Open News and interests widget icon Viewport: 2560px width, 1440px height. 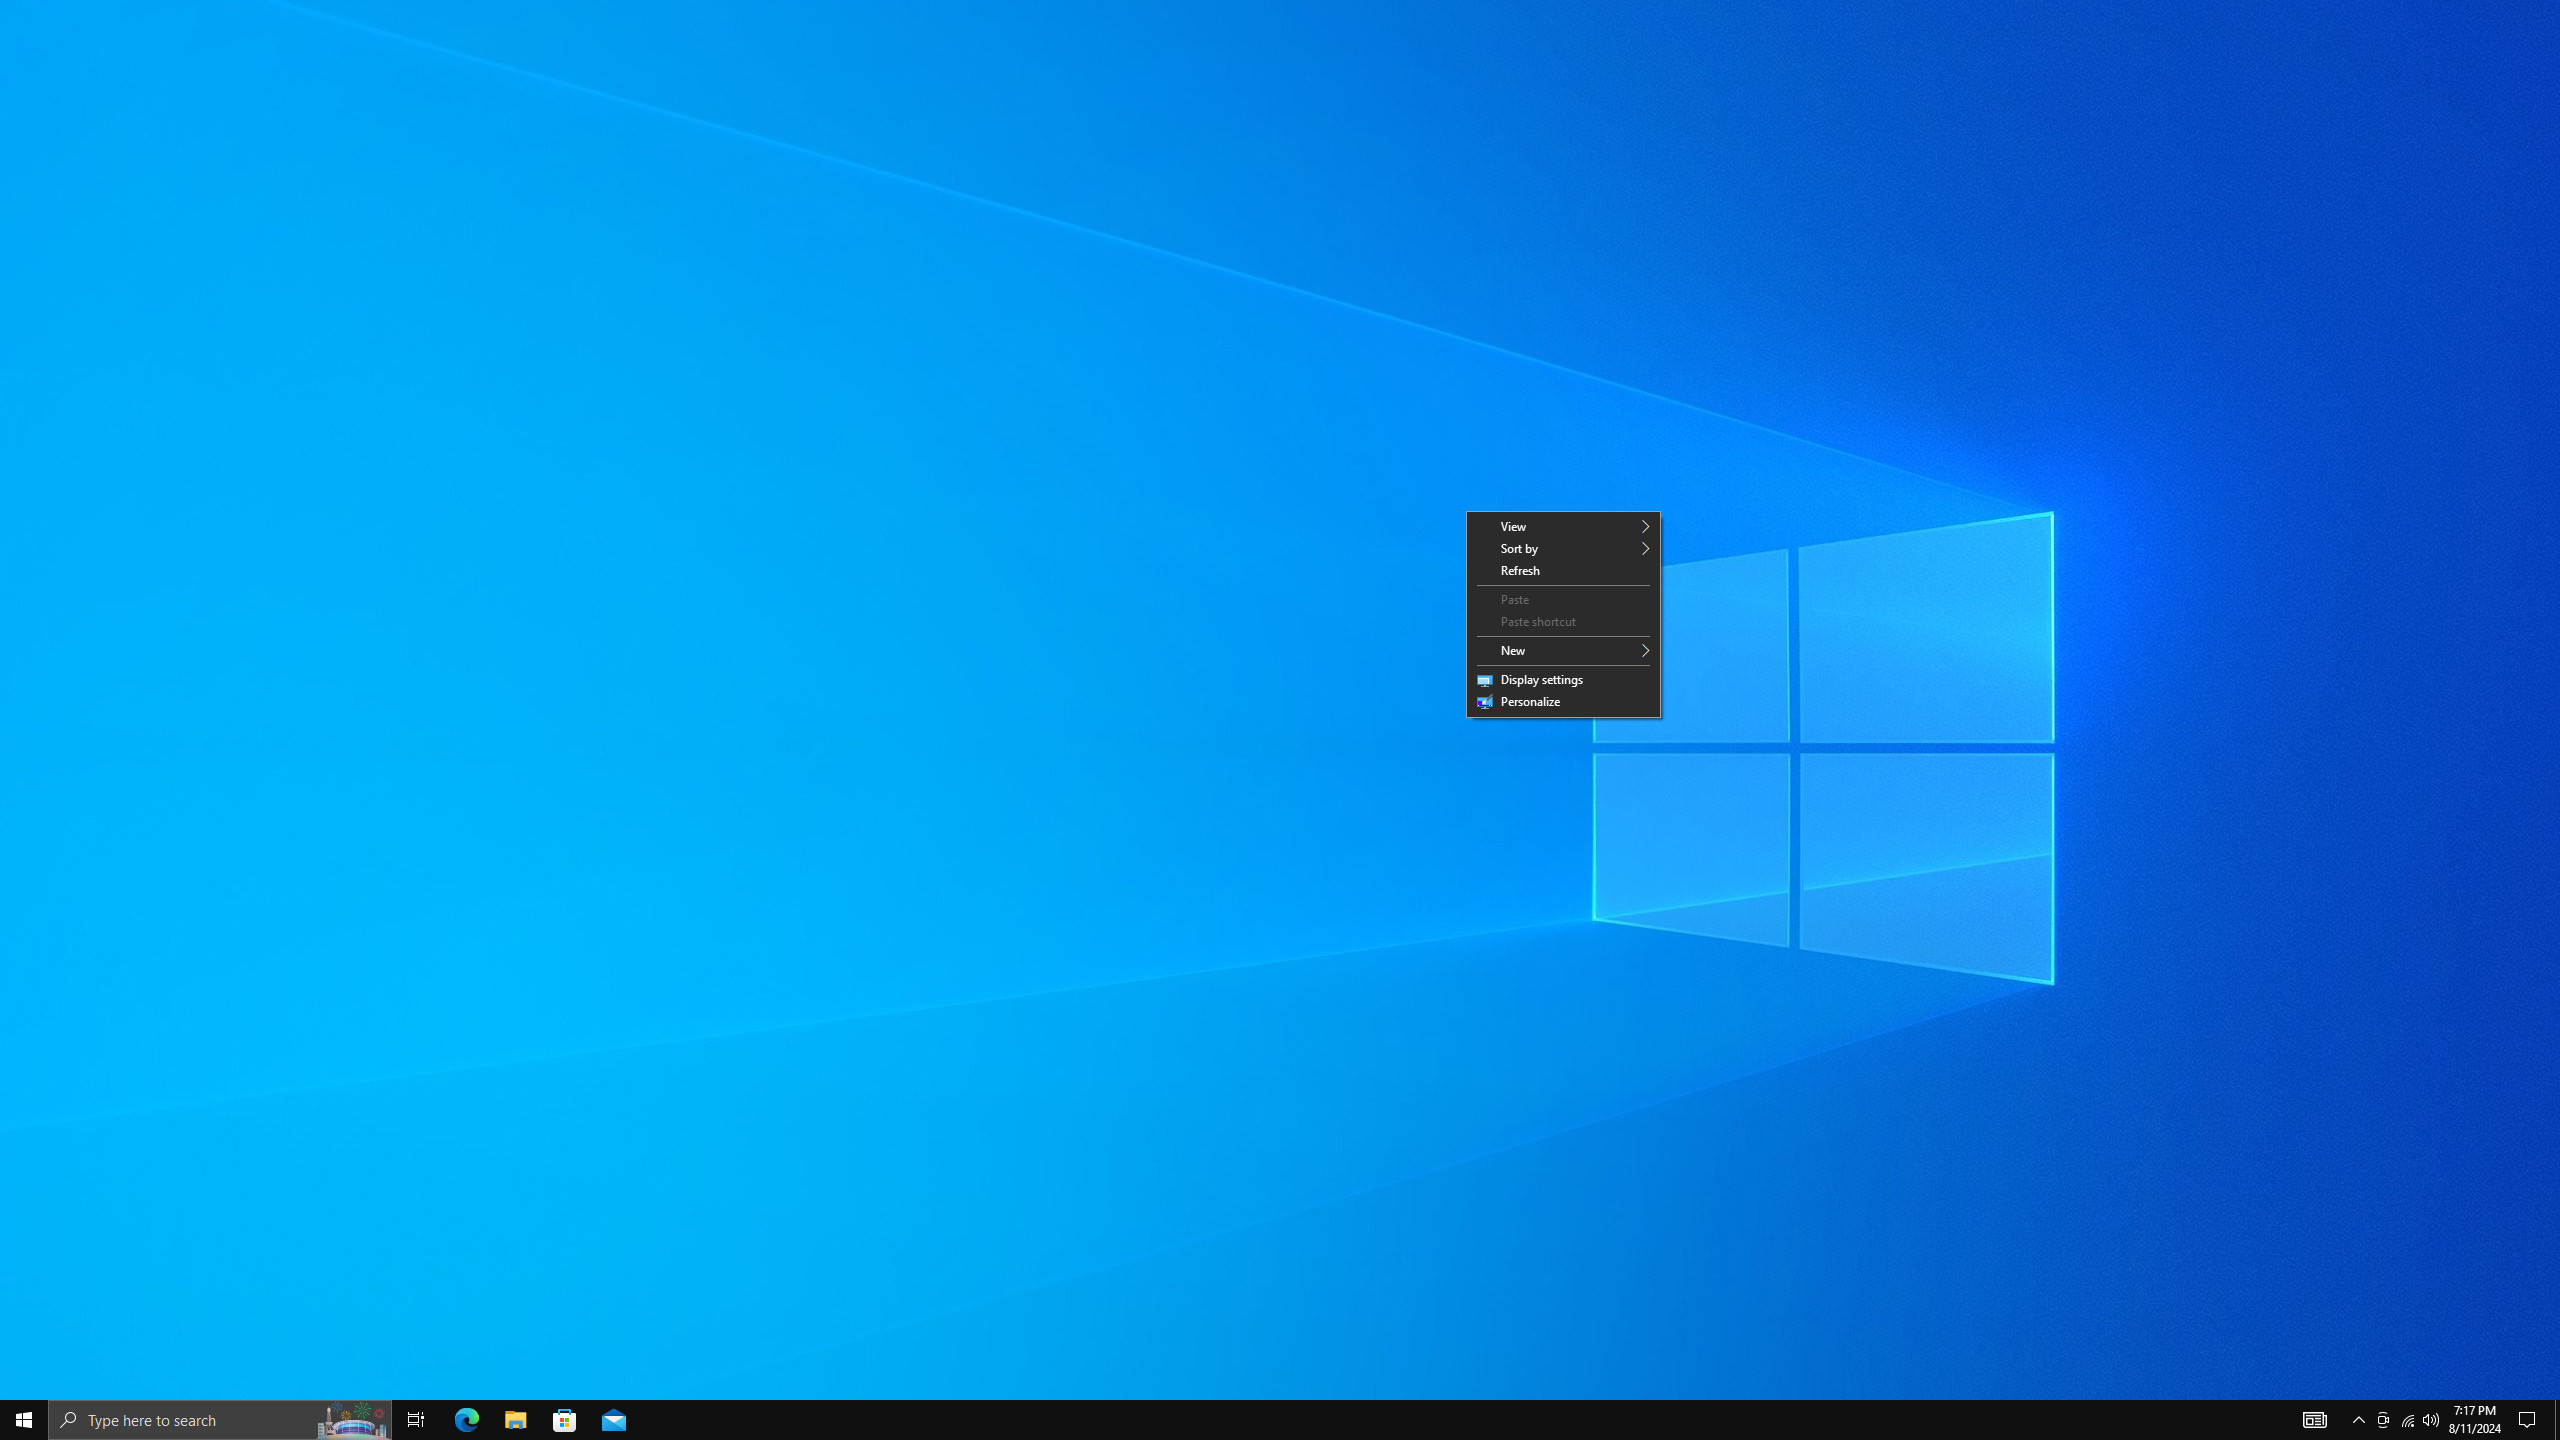point(2315,1419)
